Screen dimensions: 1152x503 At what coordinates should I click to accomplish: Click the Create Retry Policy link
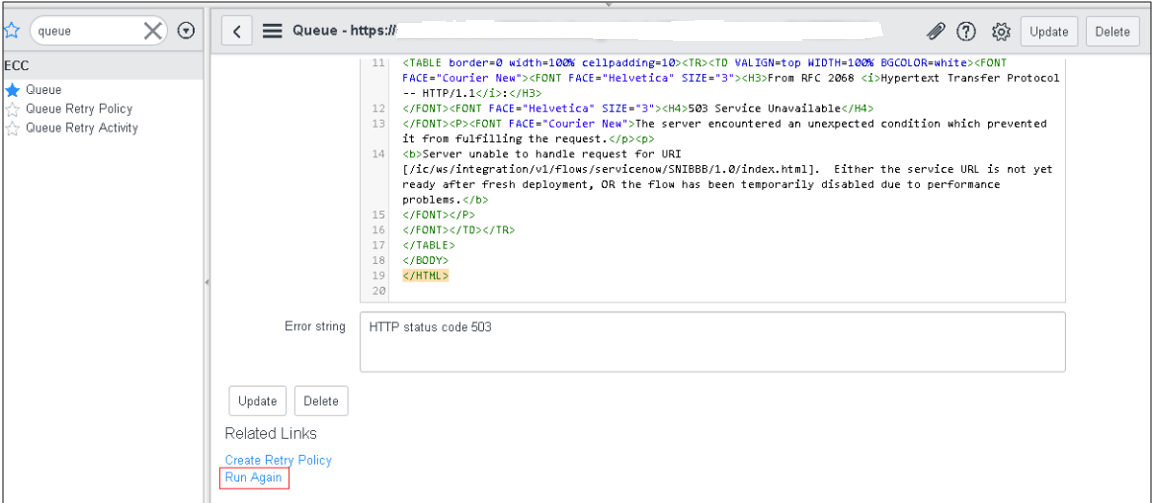[278, 460]
